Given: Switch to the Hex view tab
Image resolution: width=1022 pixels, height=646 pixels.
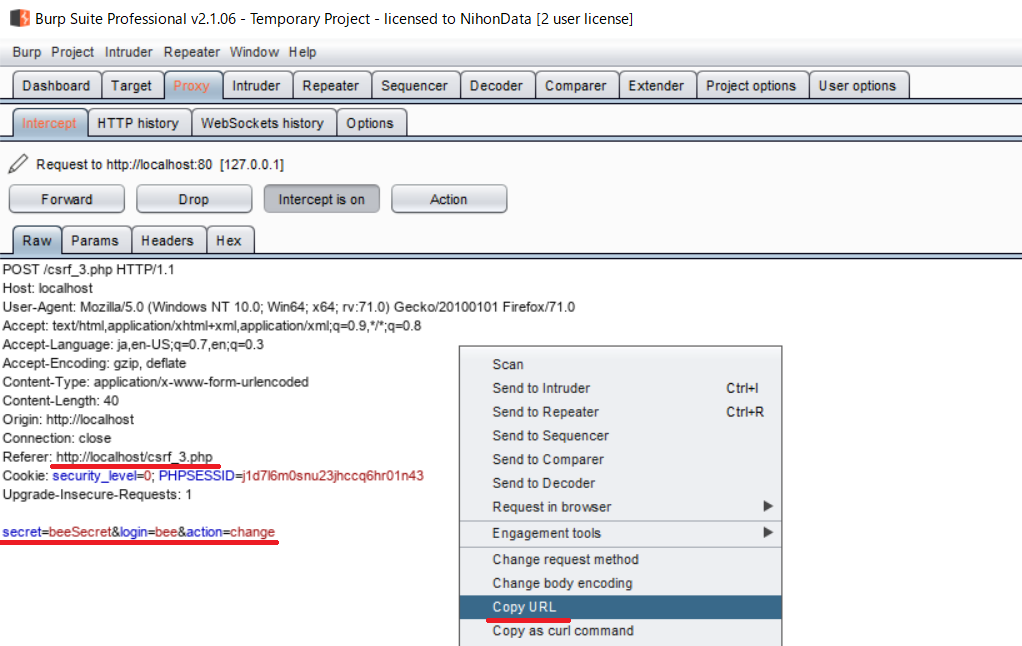Looking at the screenshot, I should click(229, 241).
